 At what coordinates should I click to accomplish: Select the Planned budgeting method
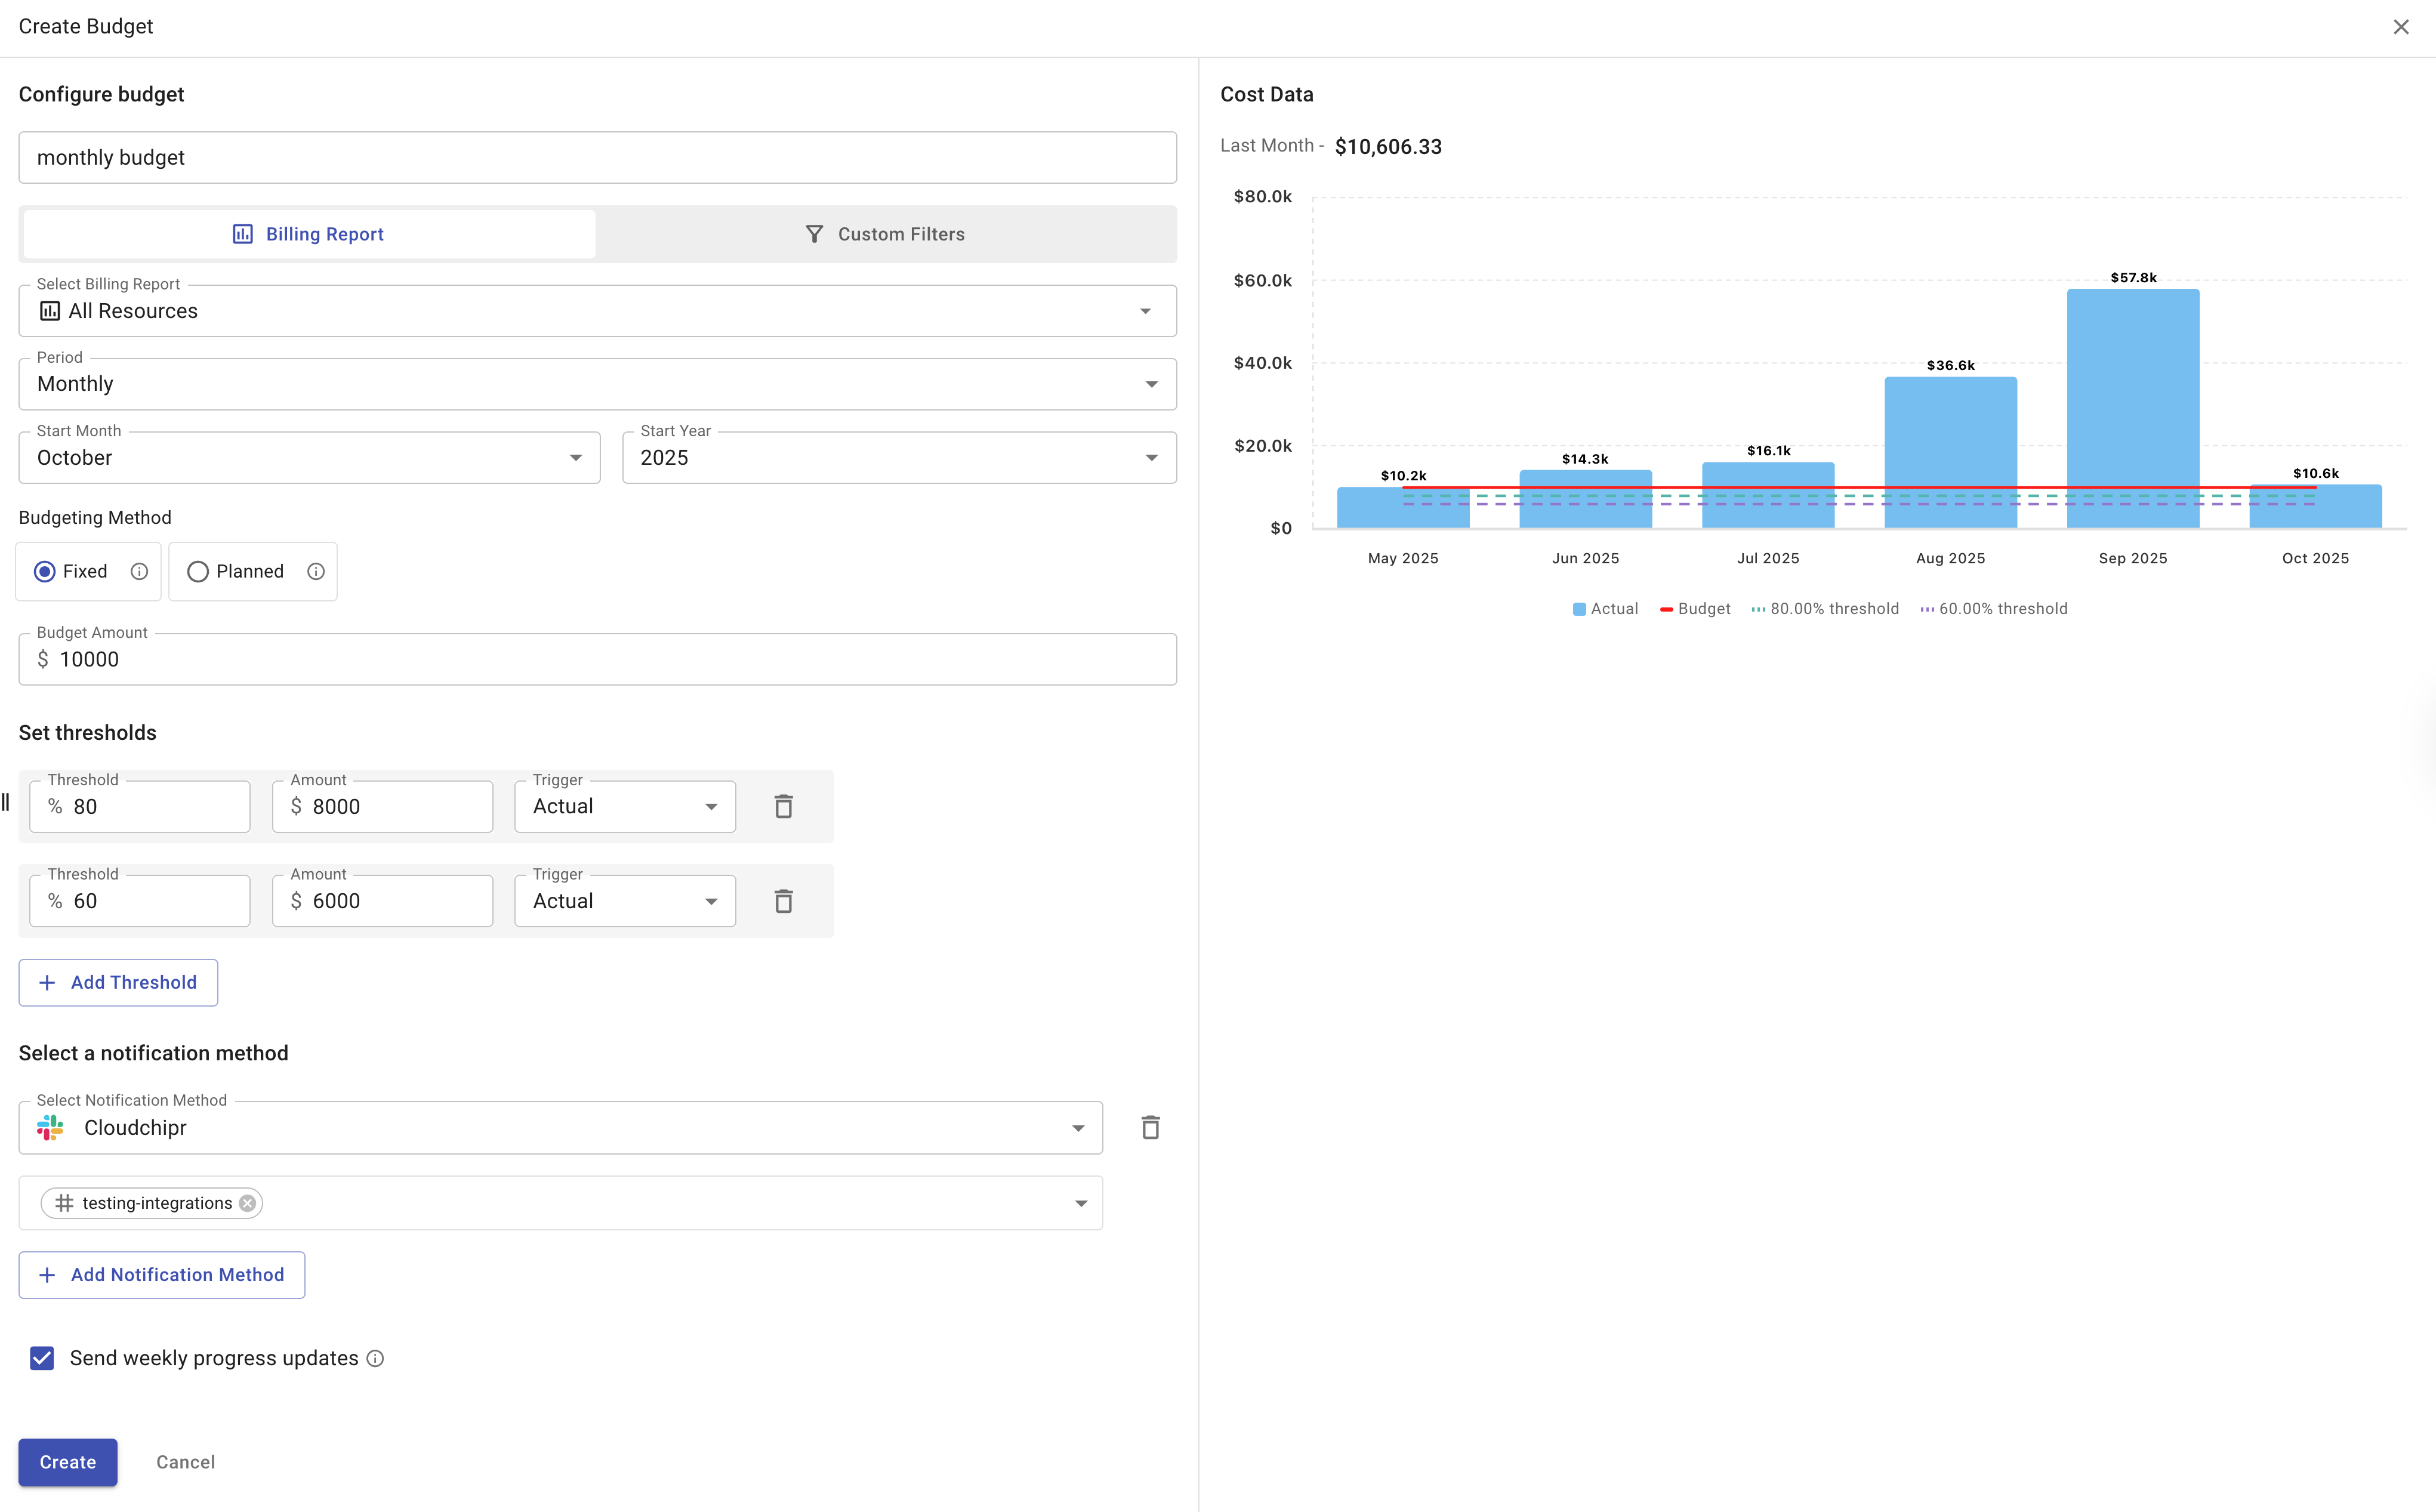[x=198, y=571]
